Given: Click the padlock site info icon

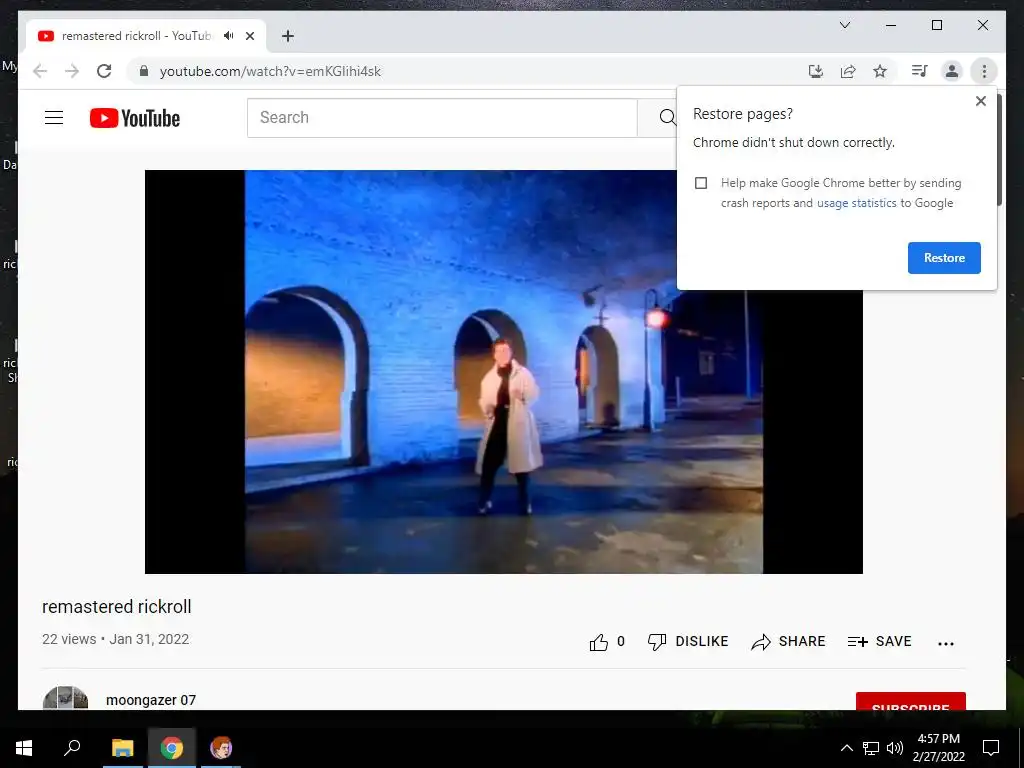Looking at the screenshot, I should tap(144, 71).
